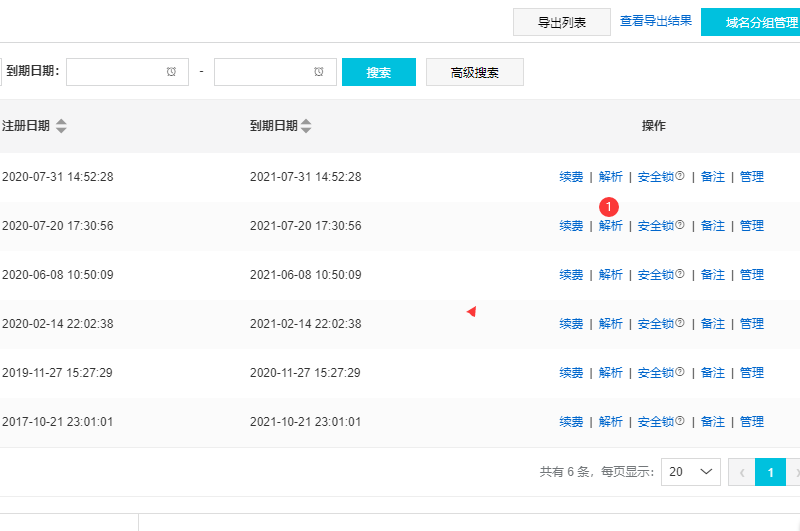Select page 1 in pagination
This screenshot has width=800, height=531.
click(x=770, y=472)
